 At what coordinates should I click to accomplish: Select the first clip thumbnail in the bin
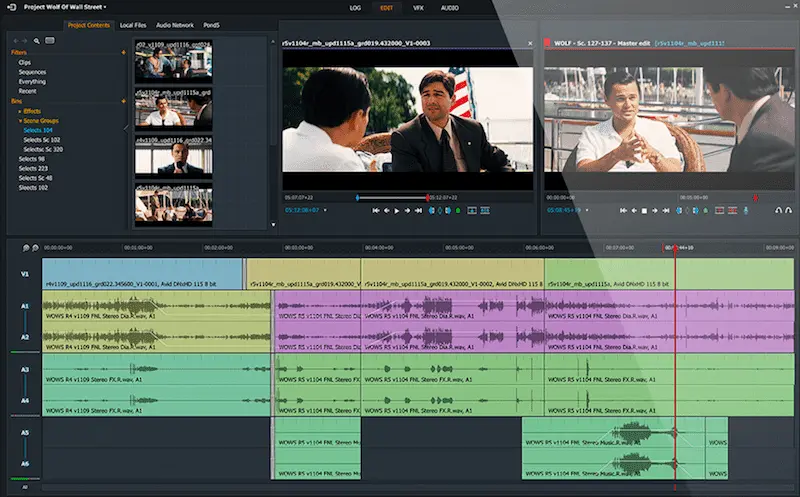(174, 63)
